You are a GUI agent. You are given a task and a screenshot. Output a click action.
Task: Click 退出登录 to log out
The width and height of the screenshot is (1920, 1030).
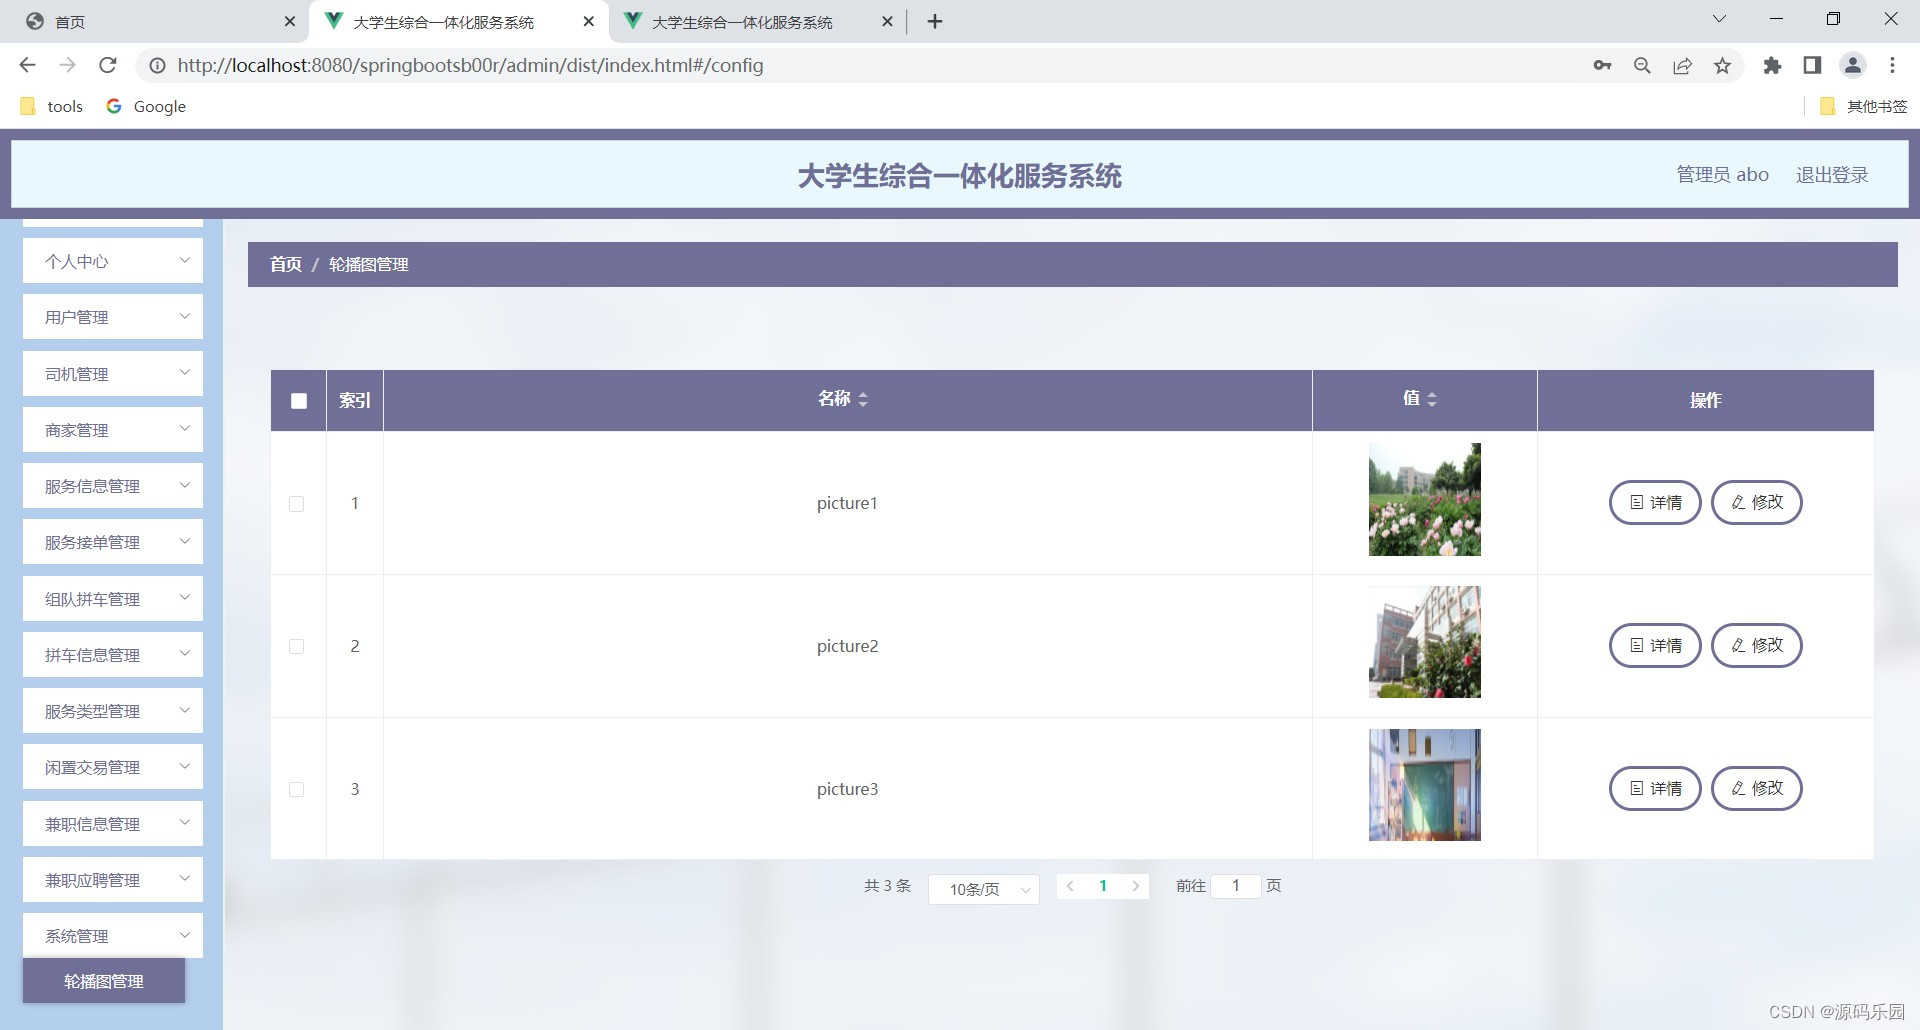[x=1832, y=174]
